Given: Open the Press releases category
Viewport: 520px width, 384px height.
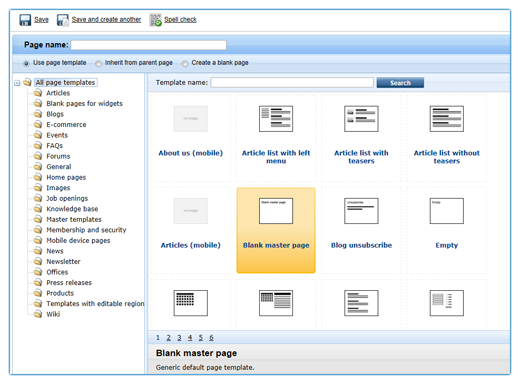Looking at the screenshot, I should point(69,283).
